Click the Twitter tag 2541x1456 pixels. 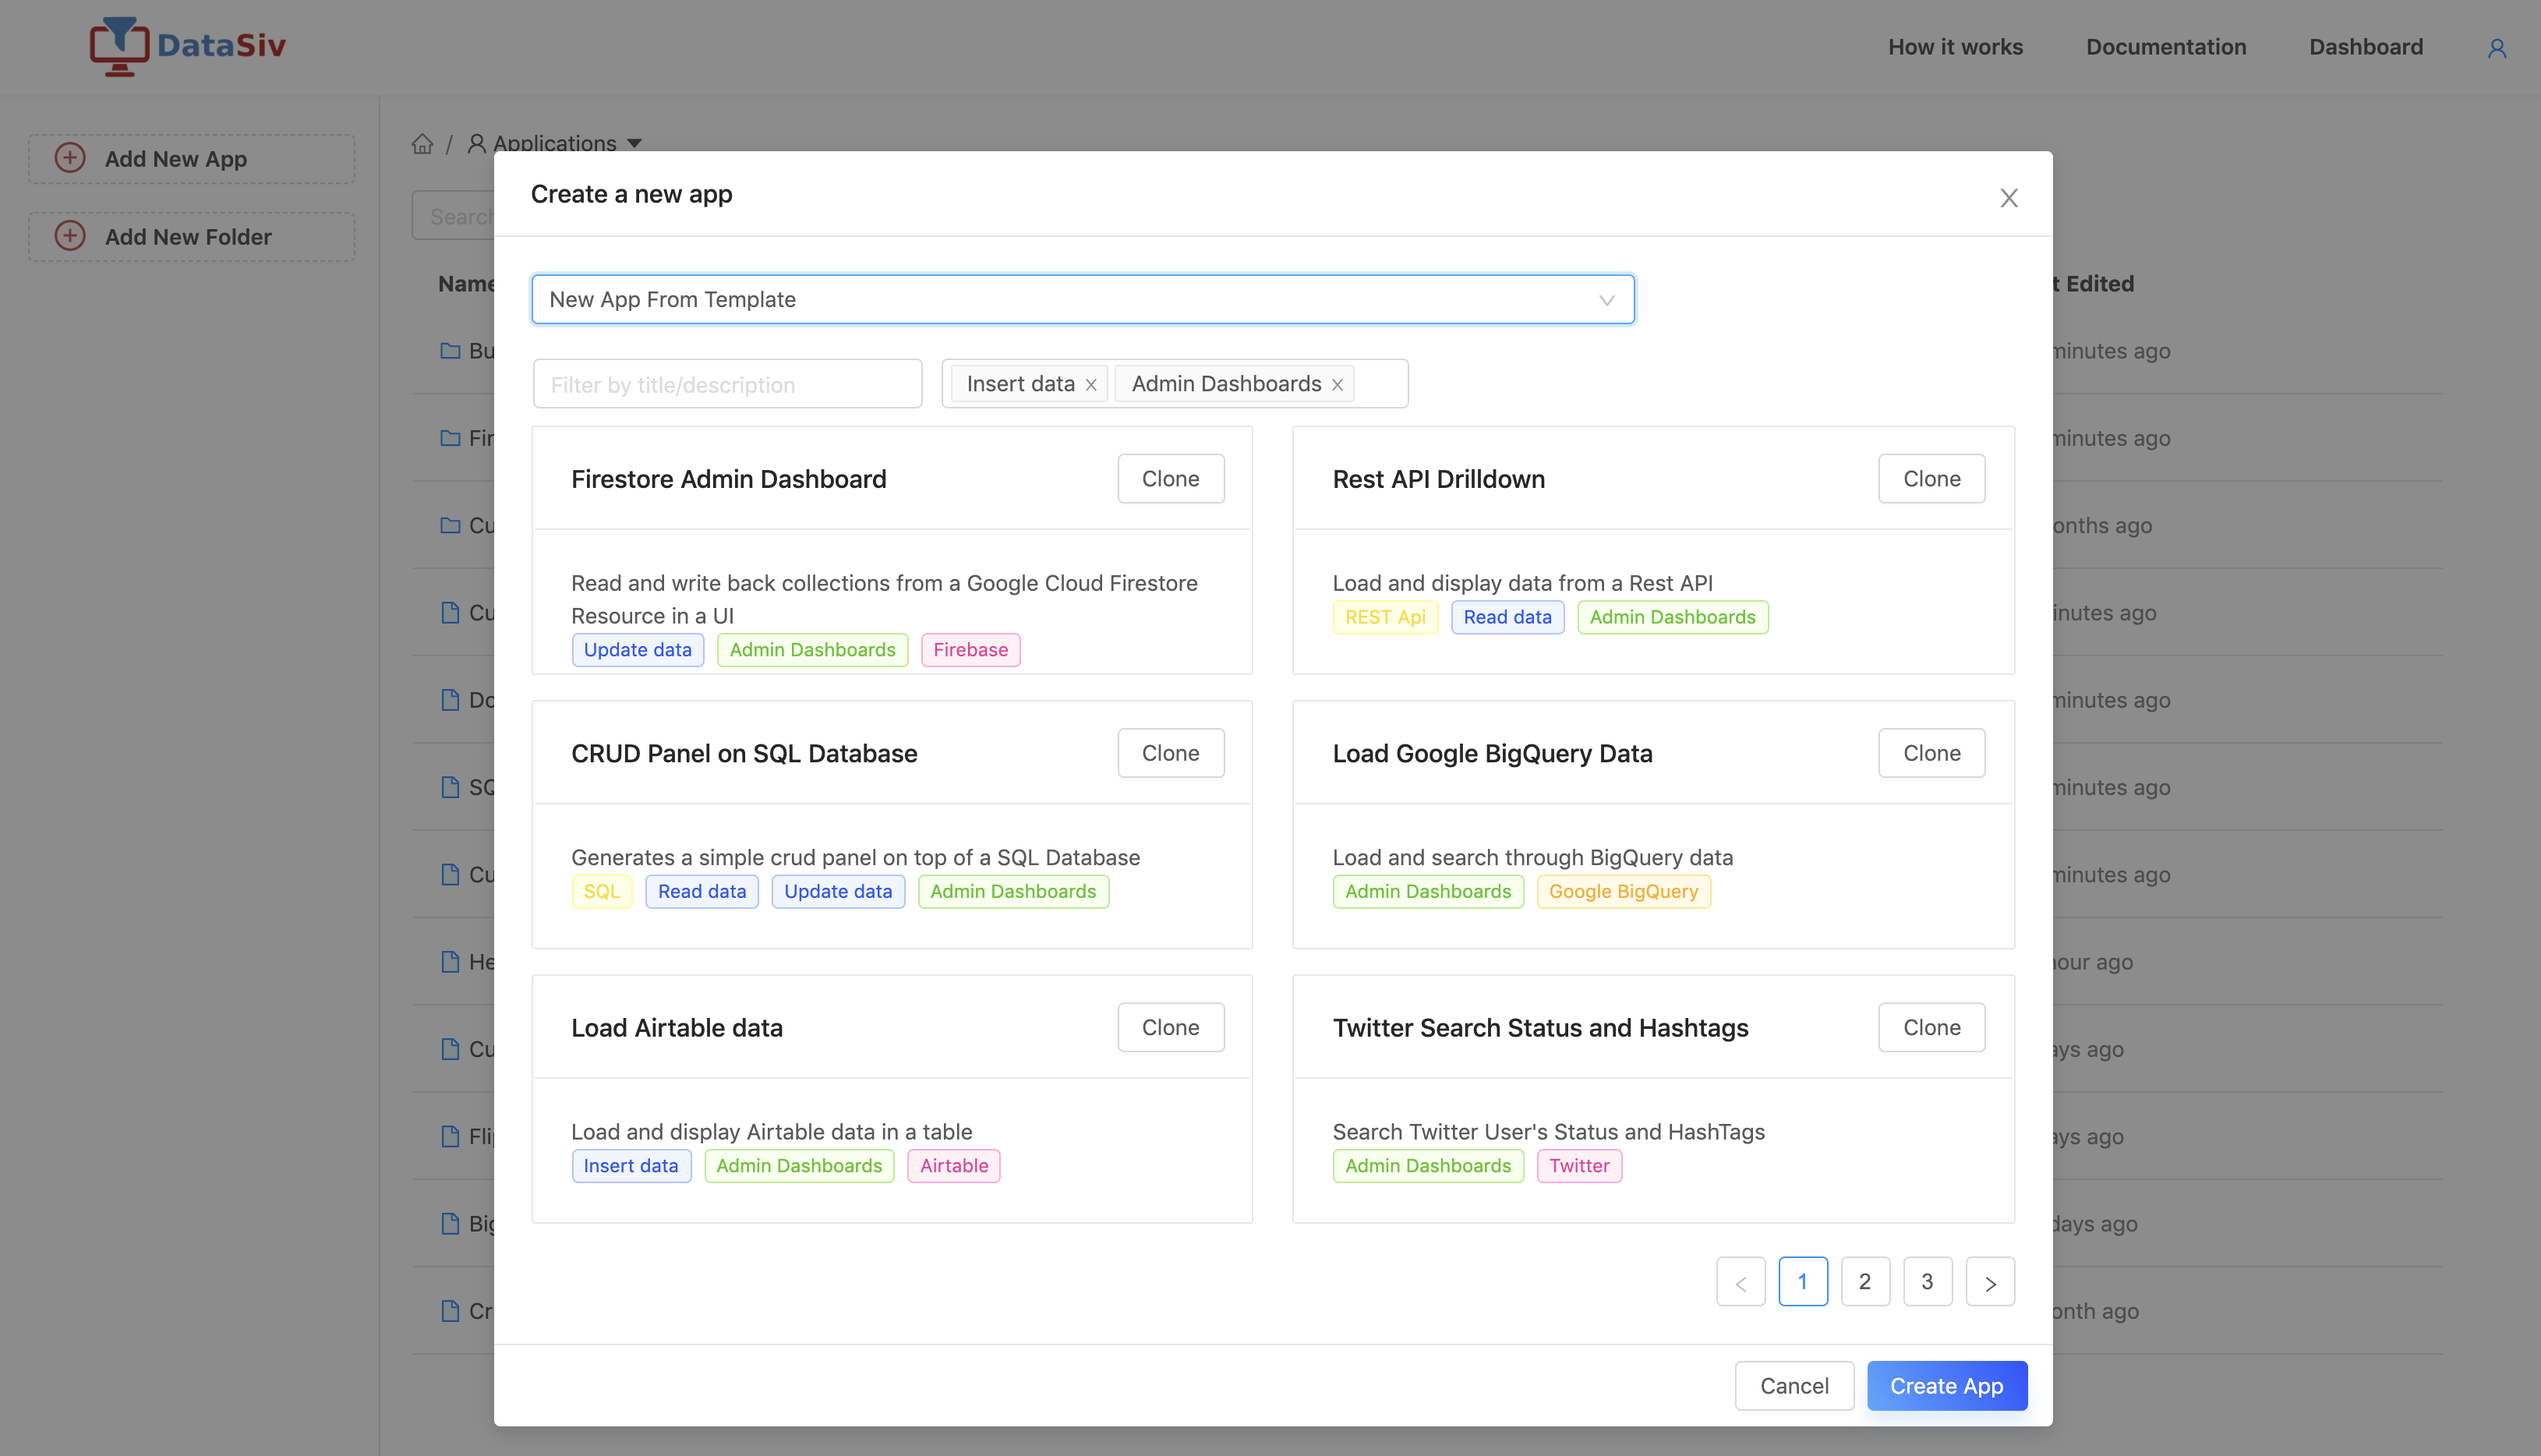pyautogui.click(x=1579, y=1166)
